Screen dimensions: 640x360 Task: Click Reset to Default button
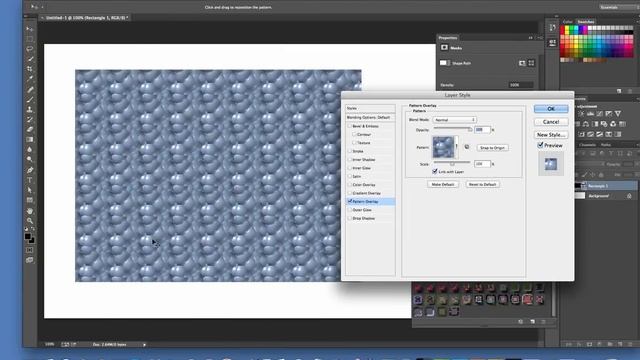[482, 184]
